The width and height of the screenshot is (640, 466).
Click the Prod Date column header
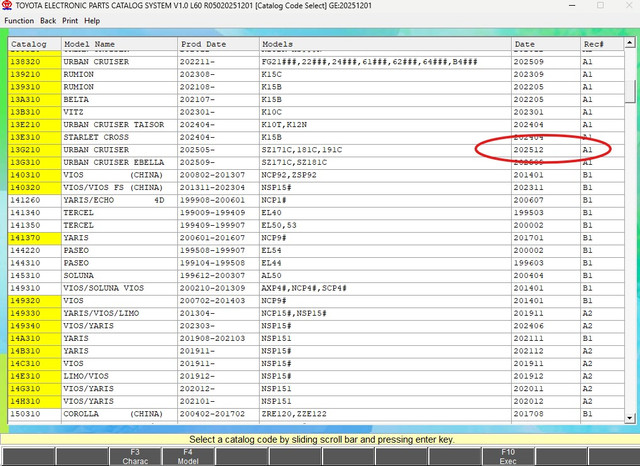(218, 44)
